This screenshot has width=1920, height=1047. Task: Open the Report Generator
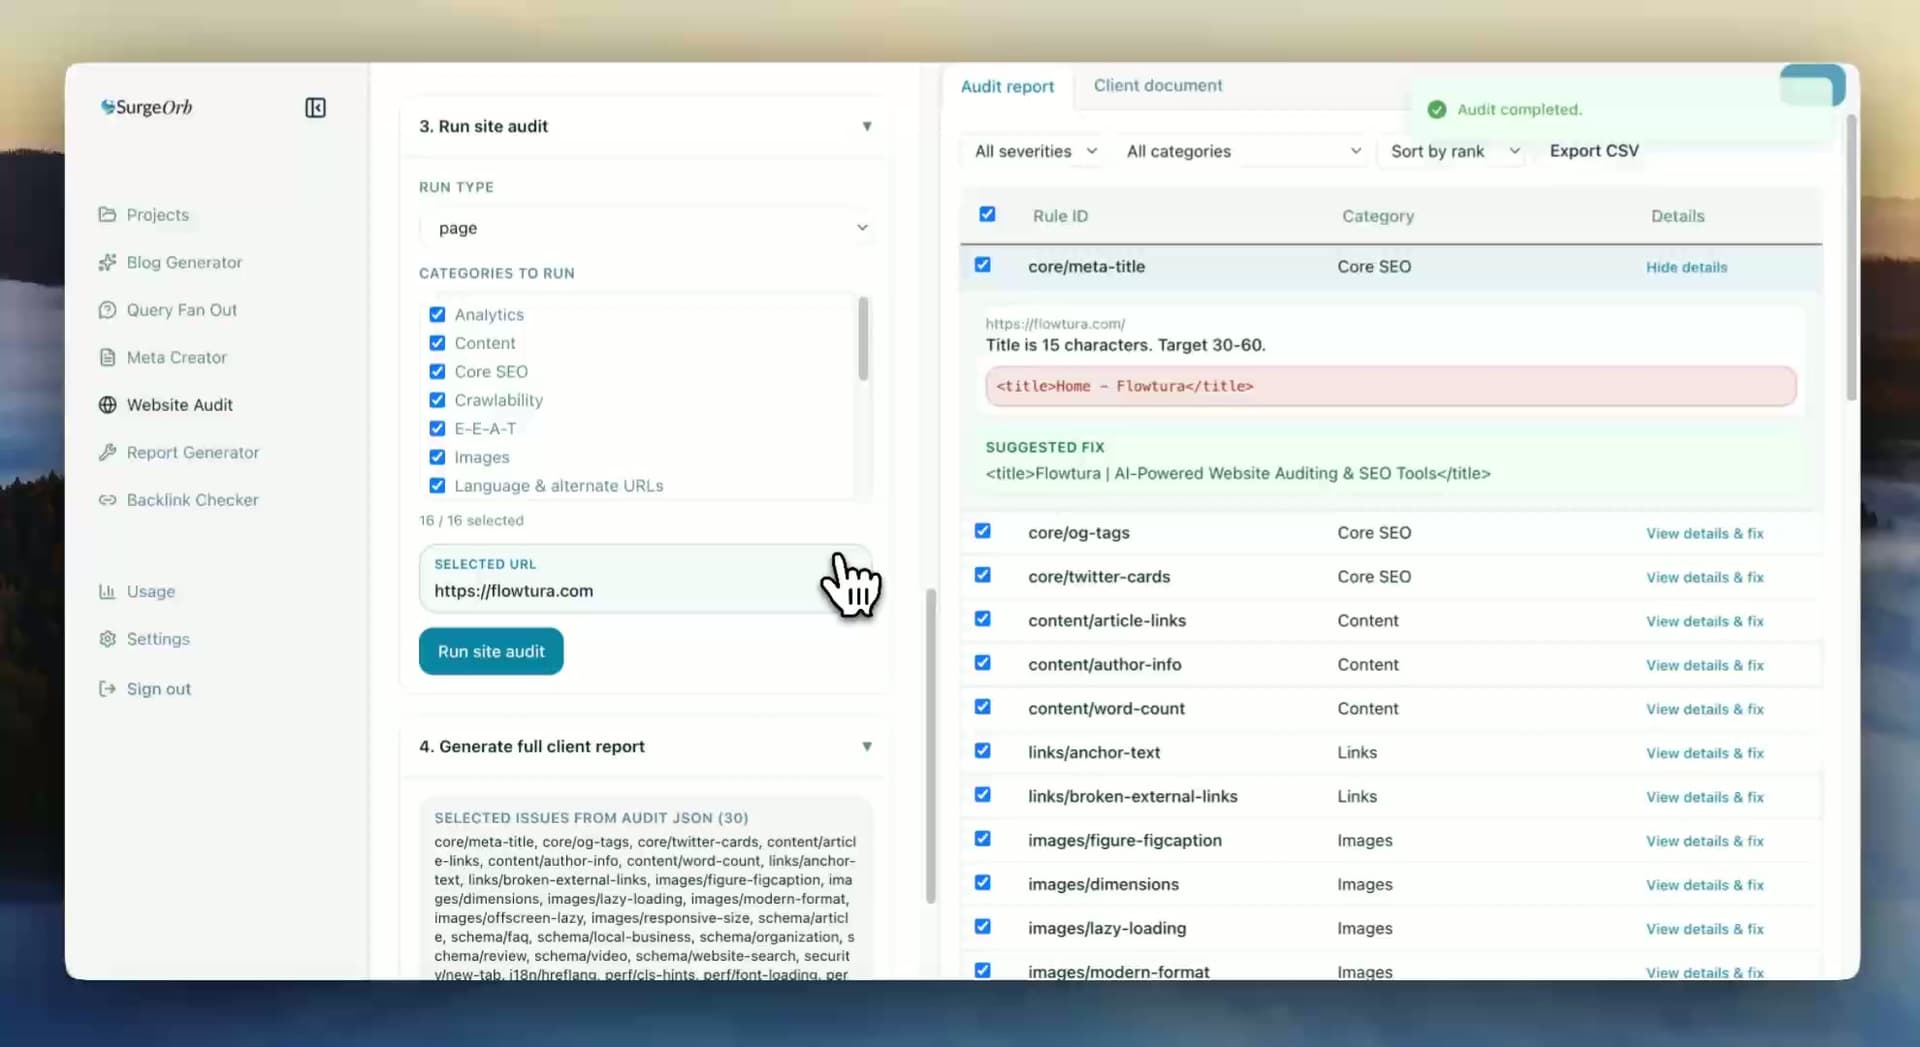click(x=192, y=452)
